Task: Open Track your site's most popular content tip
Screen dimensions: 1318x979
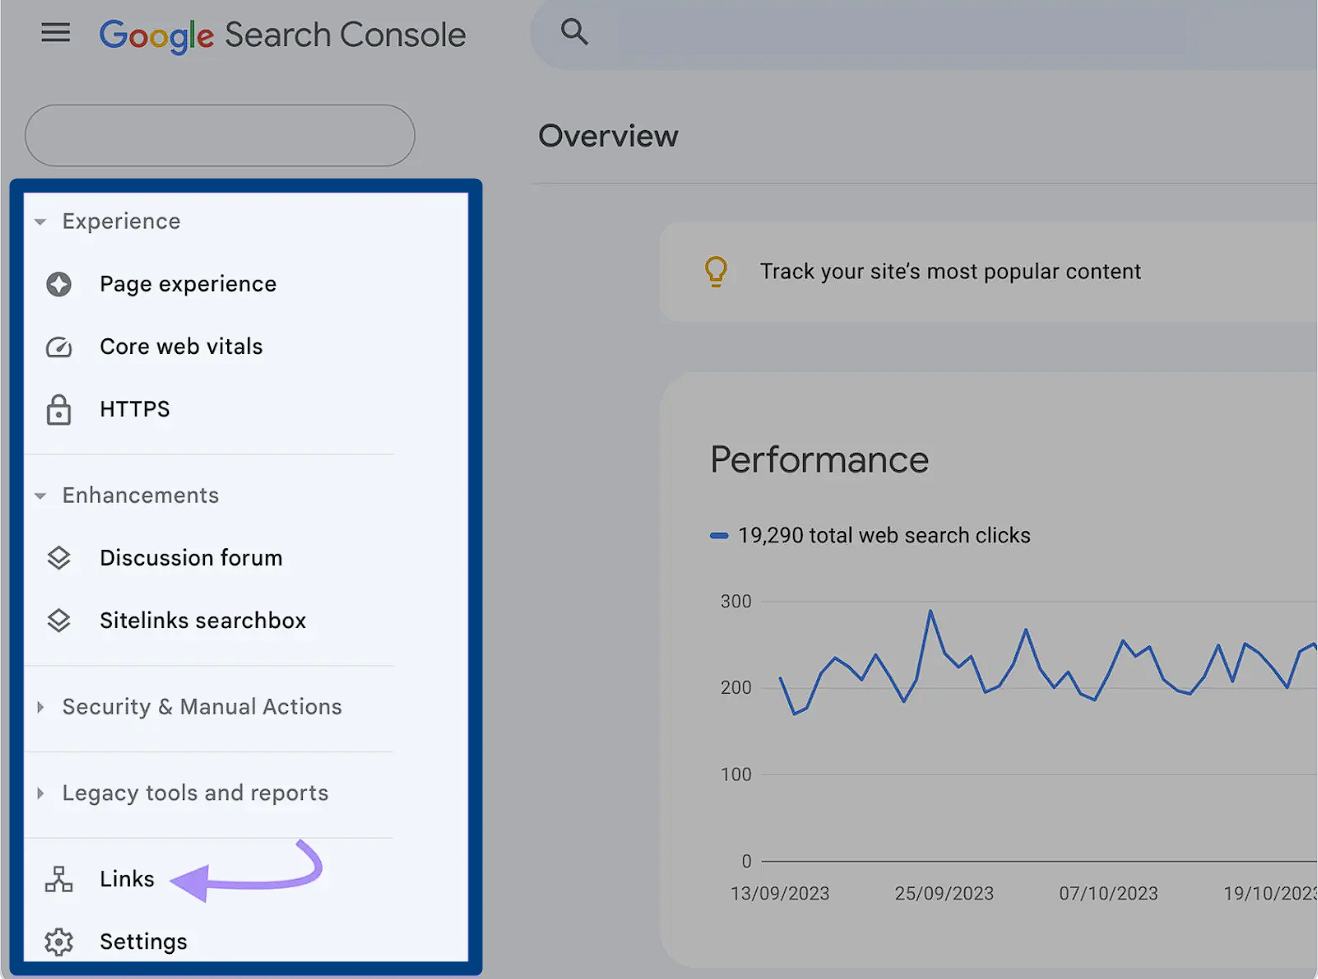Action: [950, 272]
